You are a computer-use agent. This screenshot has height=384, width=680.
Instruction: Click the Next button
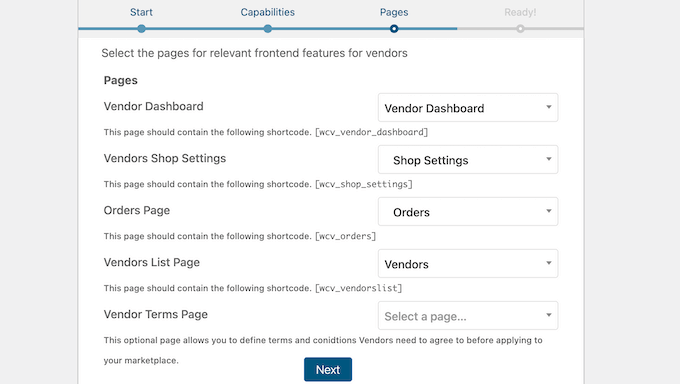tap(328, 370)
